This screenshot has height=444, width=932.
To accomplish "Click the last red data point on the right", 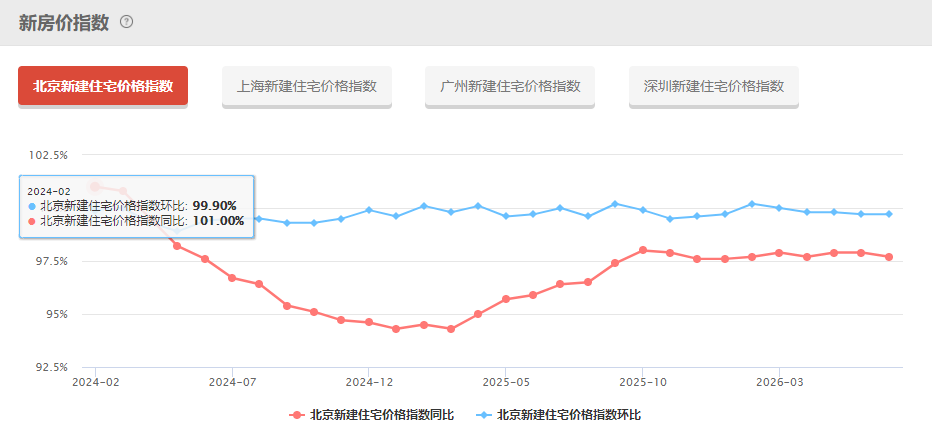I will point(889,257).
